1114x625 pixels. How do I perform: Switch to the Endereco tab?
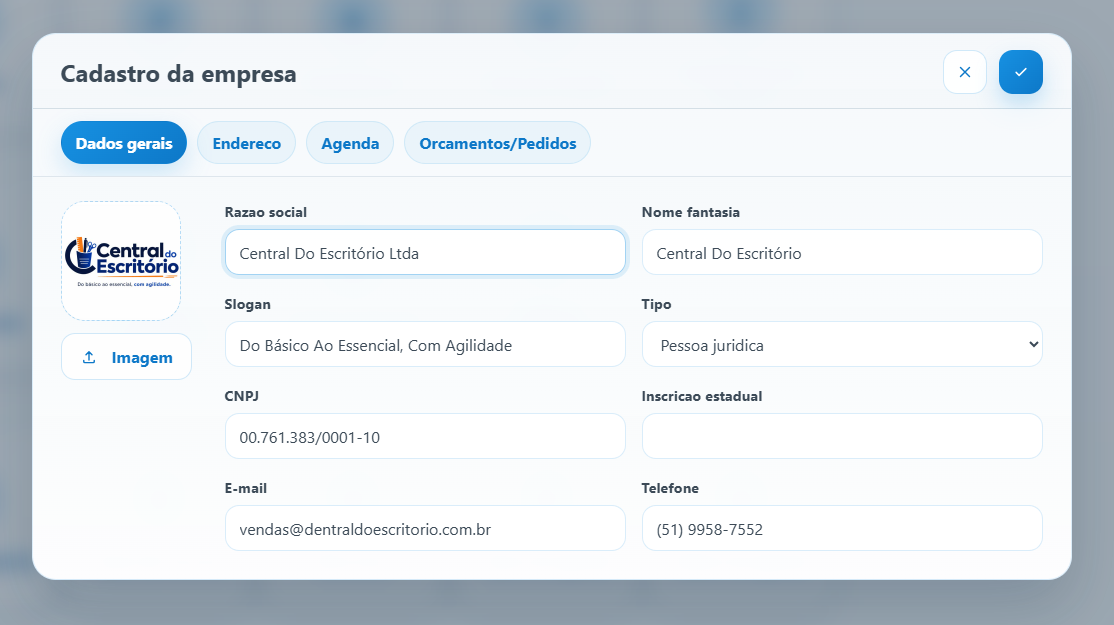click(246, 142)
